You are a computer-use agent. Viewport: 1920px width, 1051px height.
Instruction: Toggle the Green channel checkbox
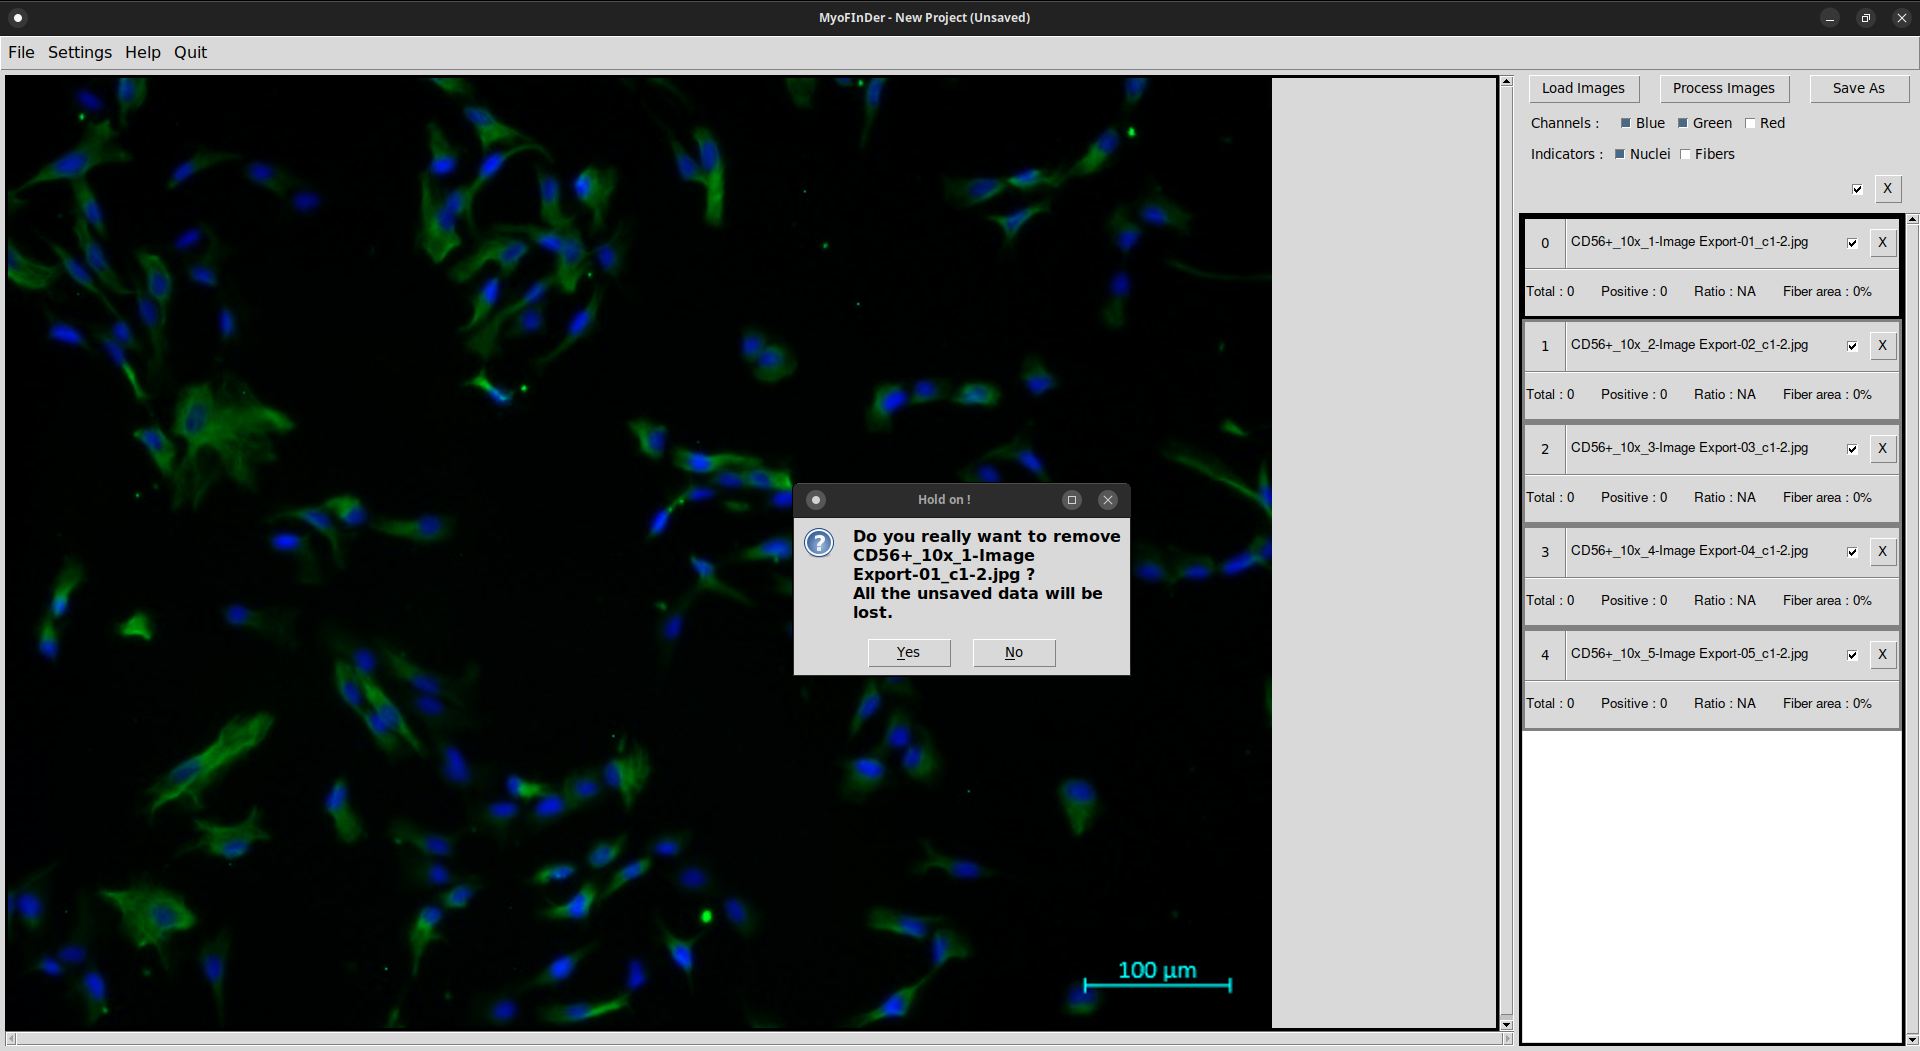point(1683,123)
